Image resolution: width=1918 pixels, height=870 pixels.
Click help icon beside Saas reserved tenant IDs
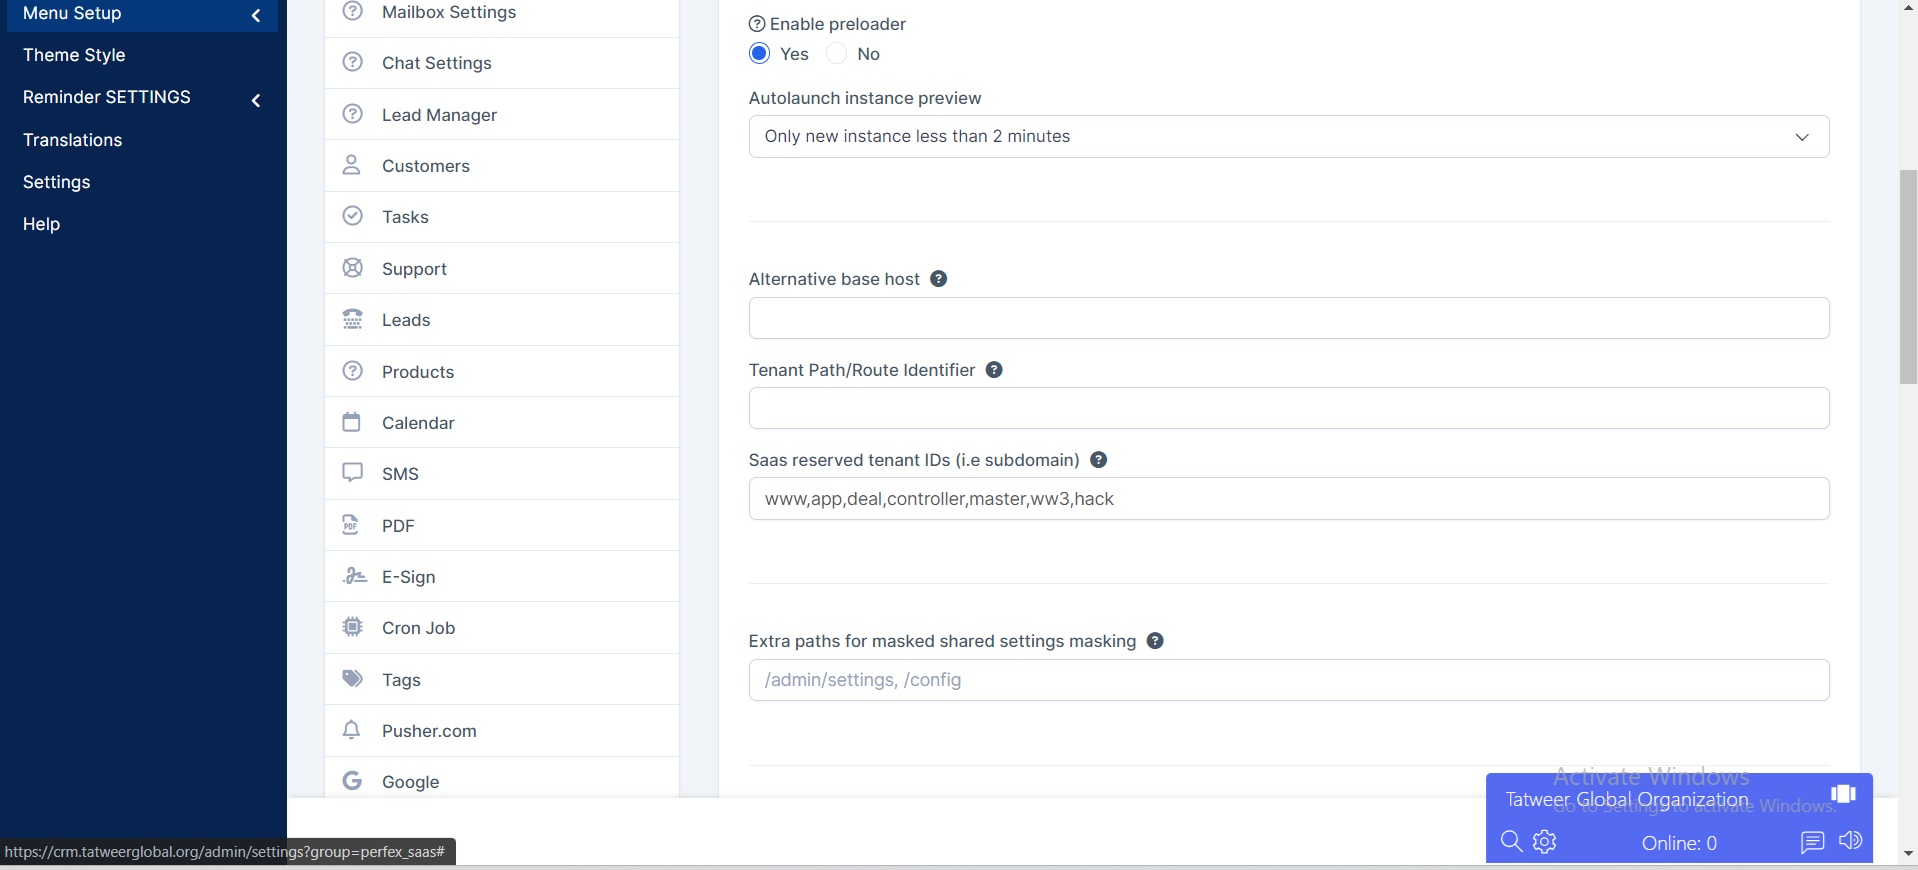1098,460
